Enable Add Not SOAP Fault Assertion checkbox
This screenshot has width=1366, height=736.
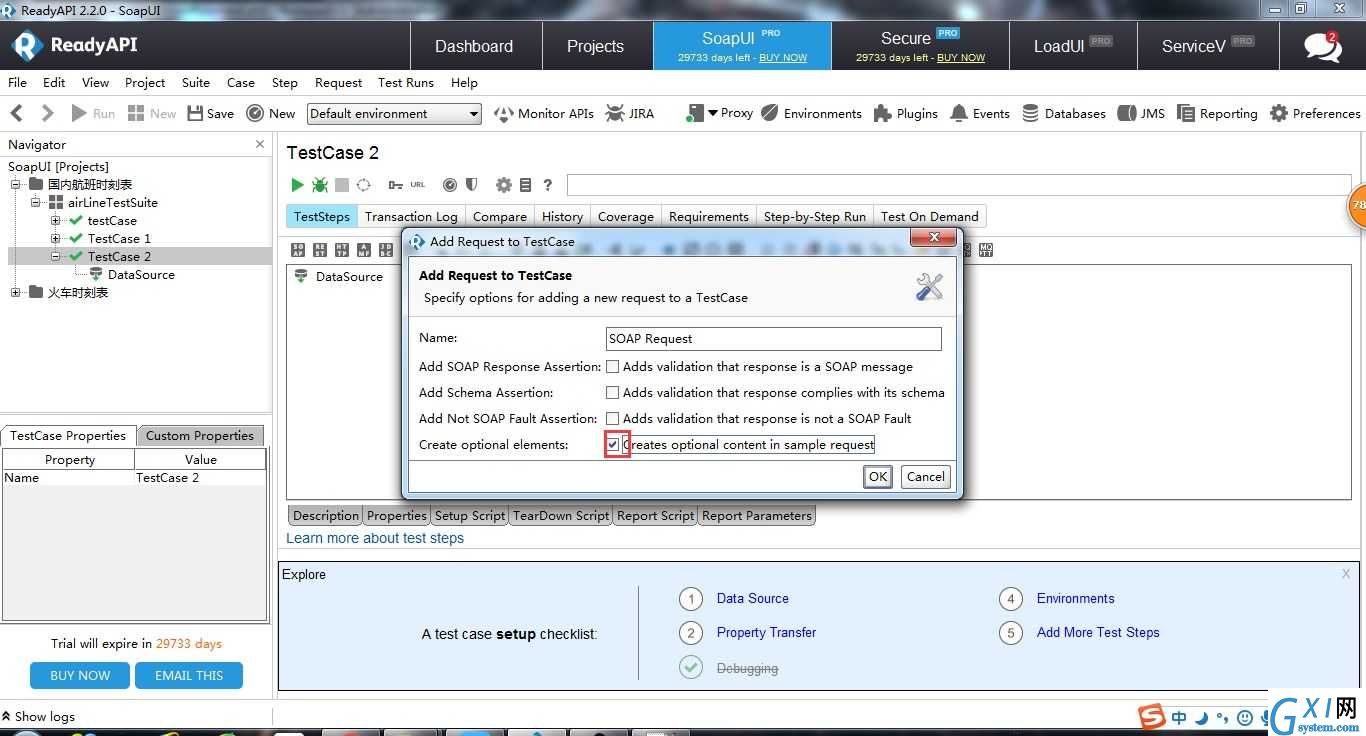point(612,419)
